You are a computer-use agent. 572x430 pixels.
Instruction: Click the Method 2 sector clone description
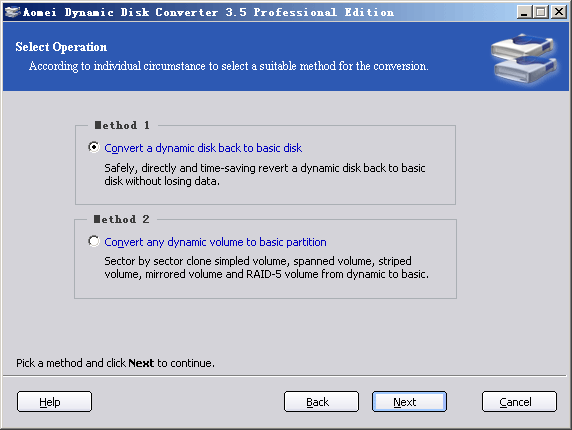[x=267, y=267]
